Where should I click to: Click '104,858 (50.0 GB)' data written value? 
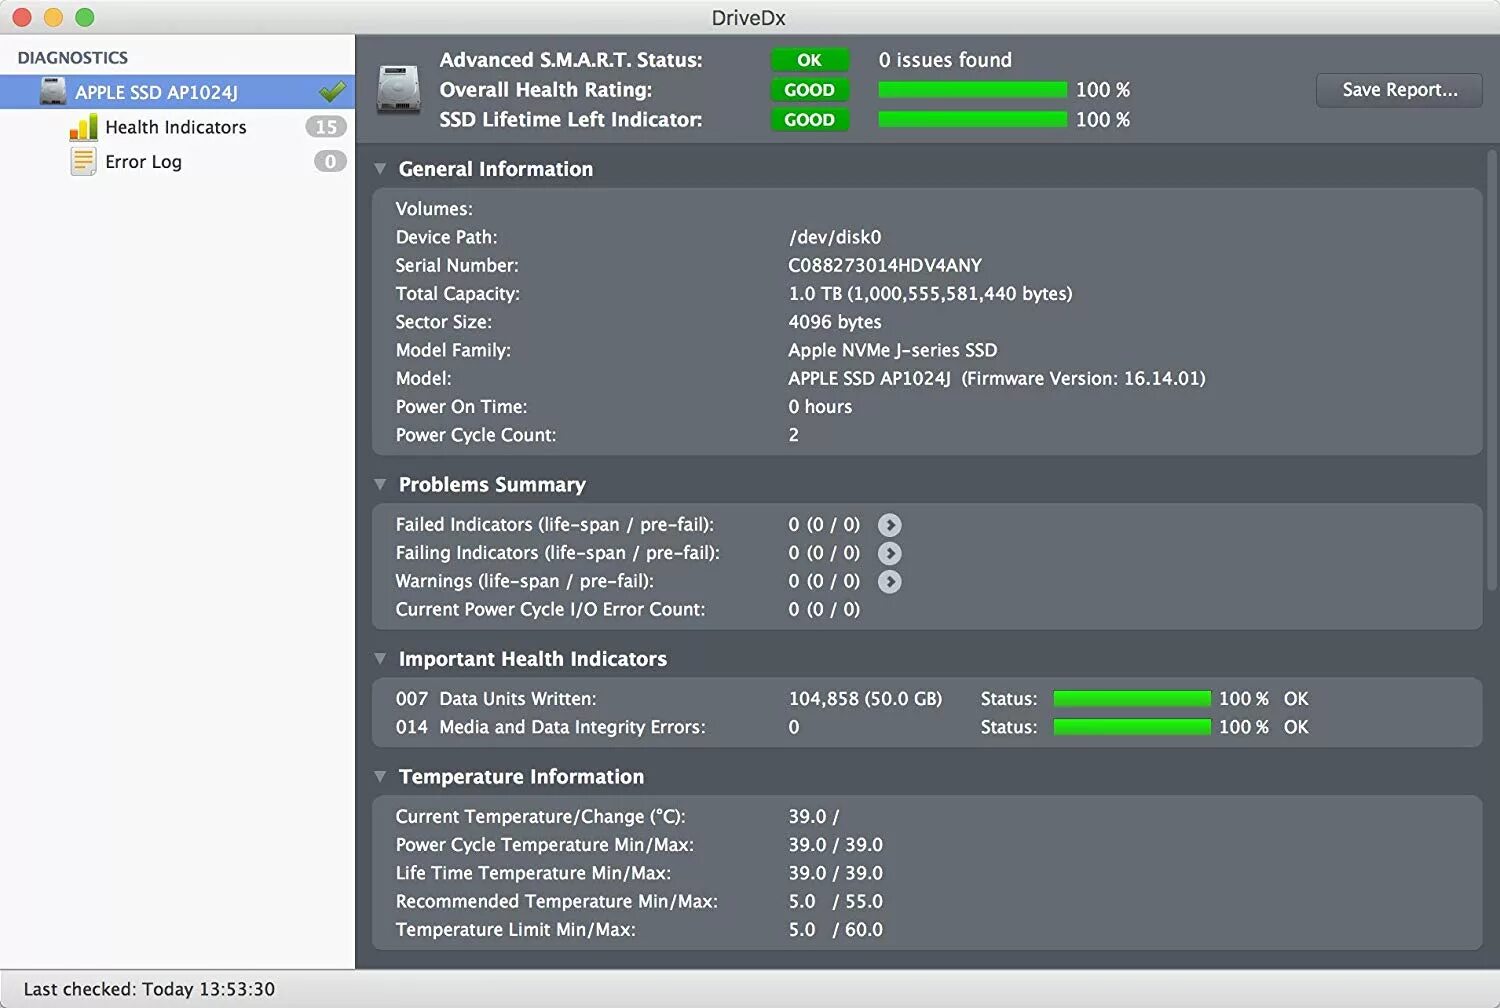point(865,699)
